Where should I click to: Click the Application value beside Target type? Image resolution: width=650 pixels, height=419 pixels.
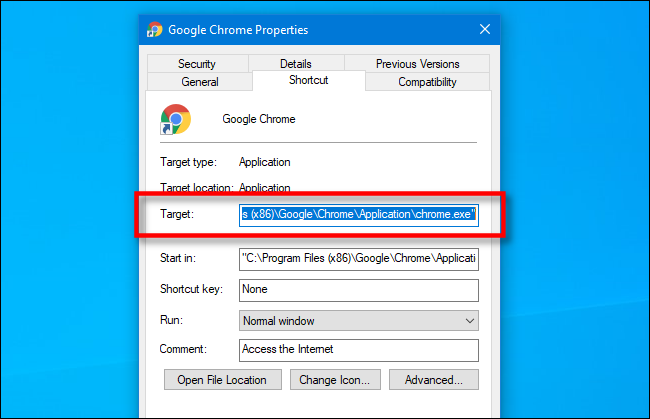coord(264,162)
